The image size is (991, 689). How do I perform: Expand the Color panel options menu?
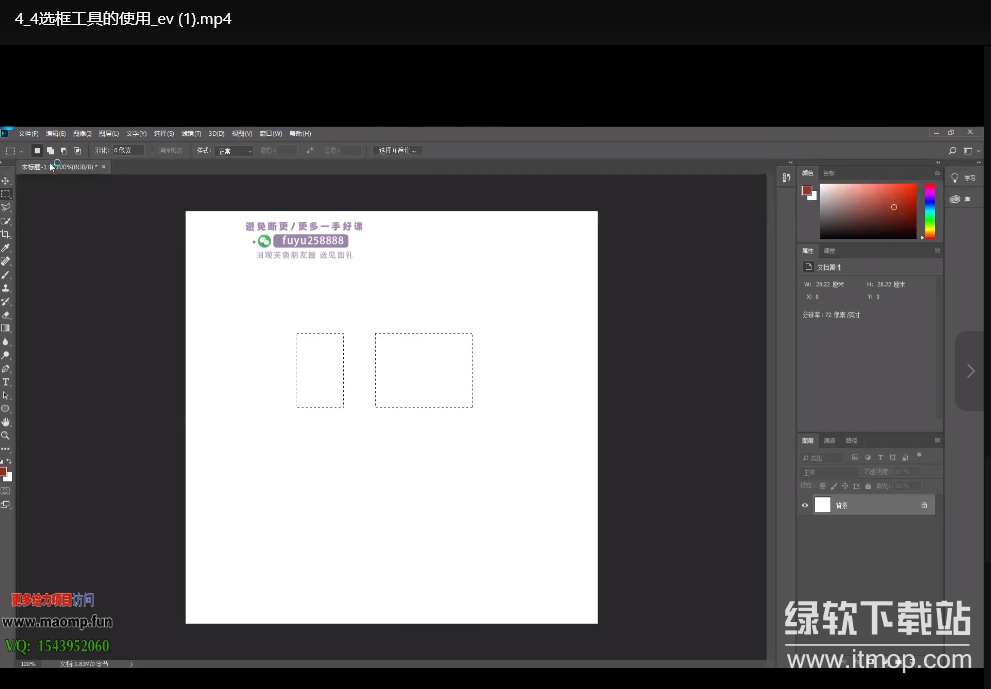coord(937,173)
